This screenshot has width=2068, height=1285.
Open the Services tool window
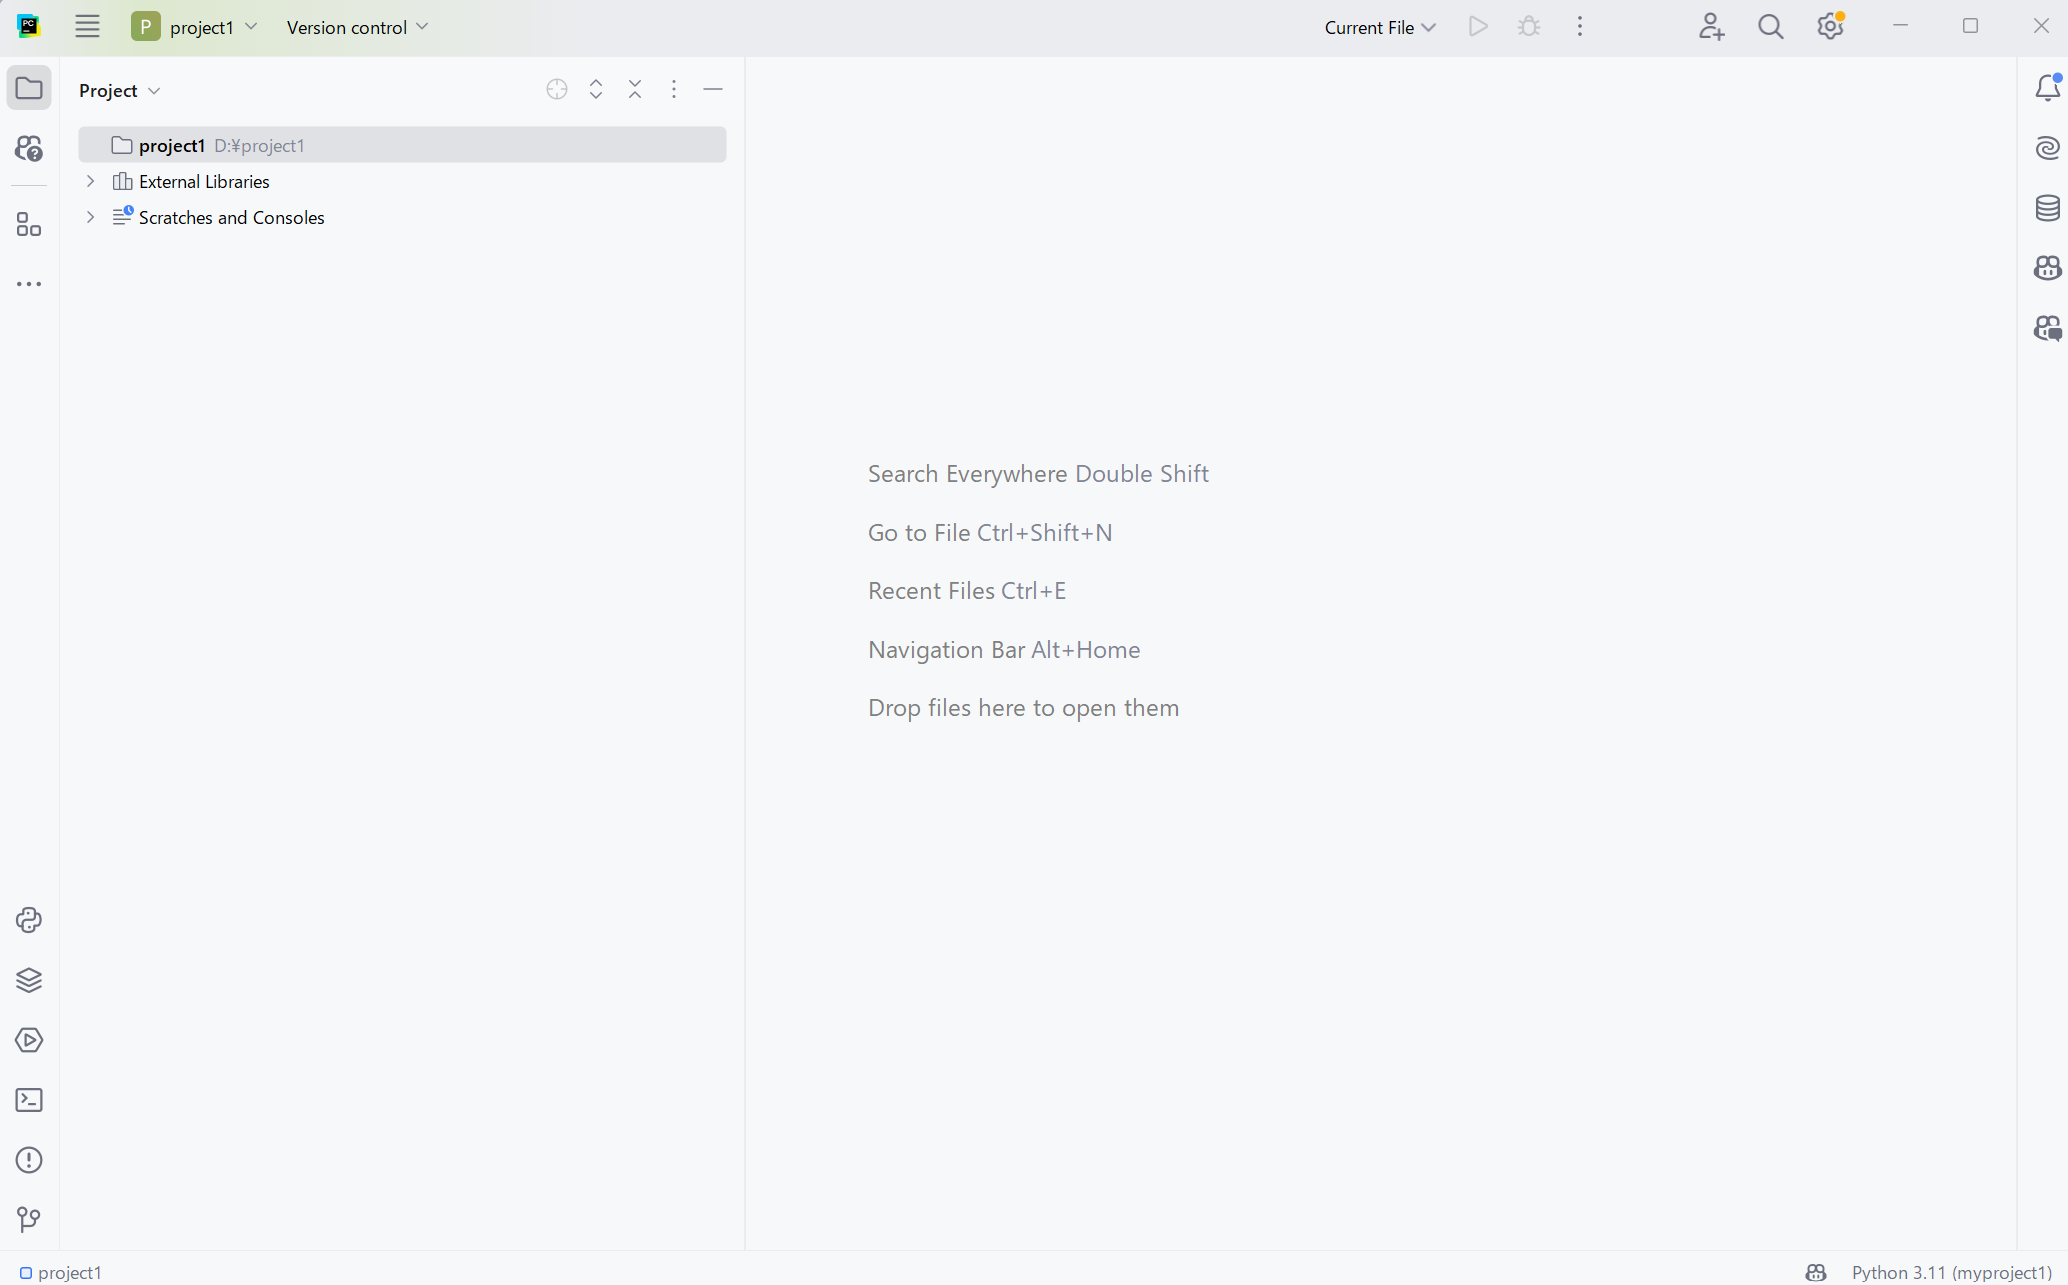point(29,1040)
